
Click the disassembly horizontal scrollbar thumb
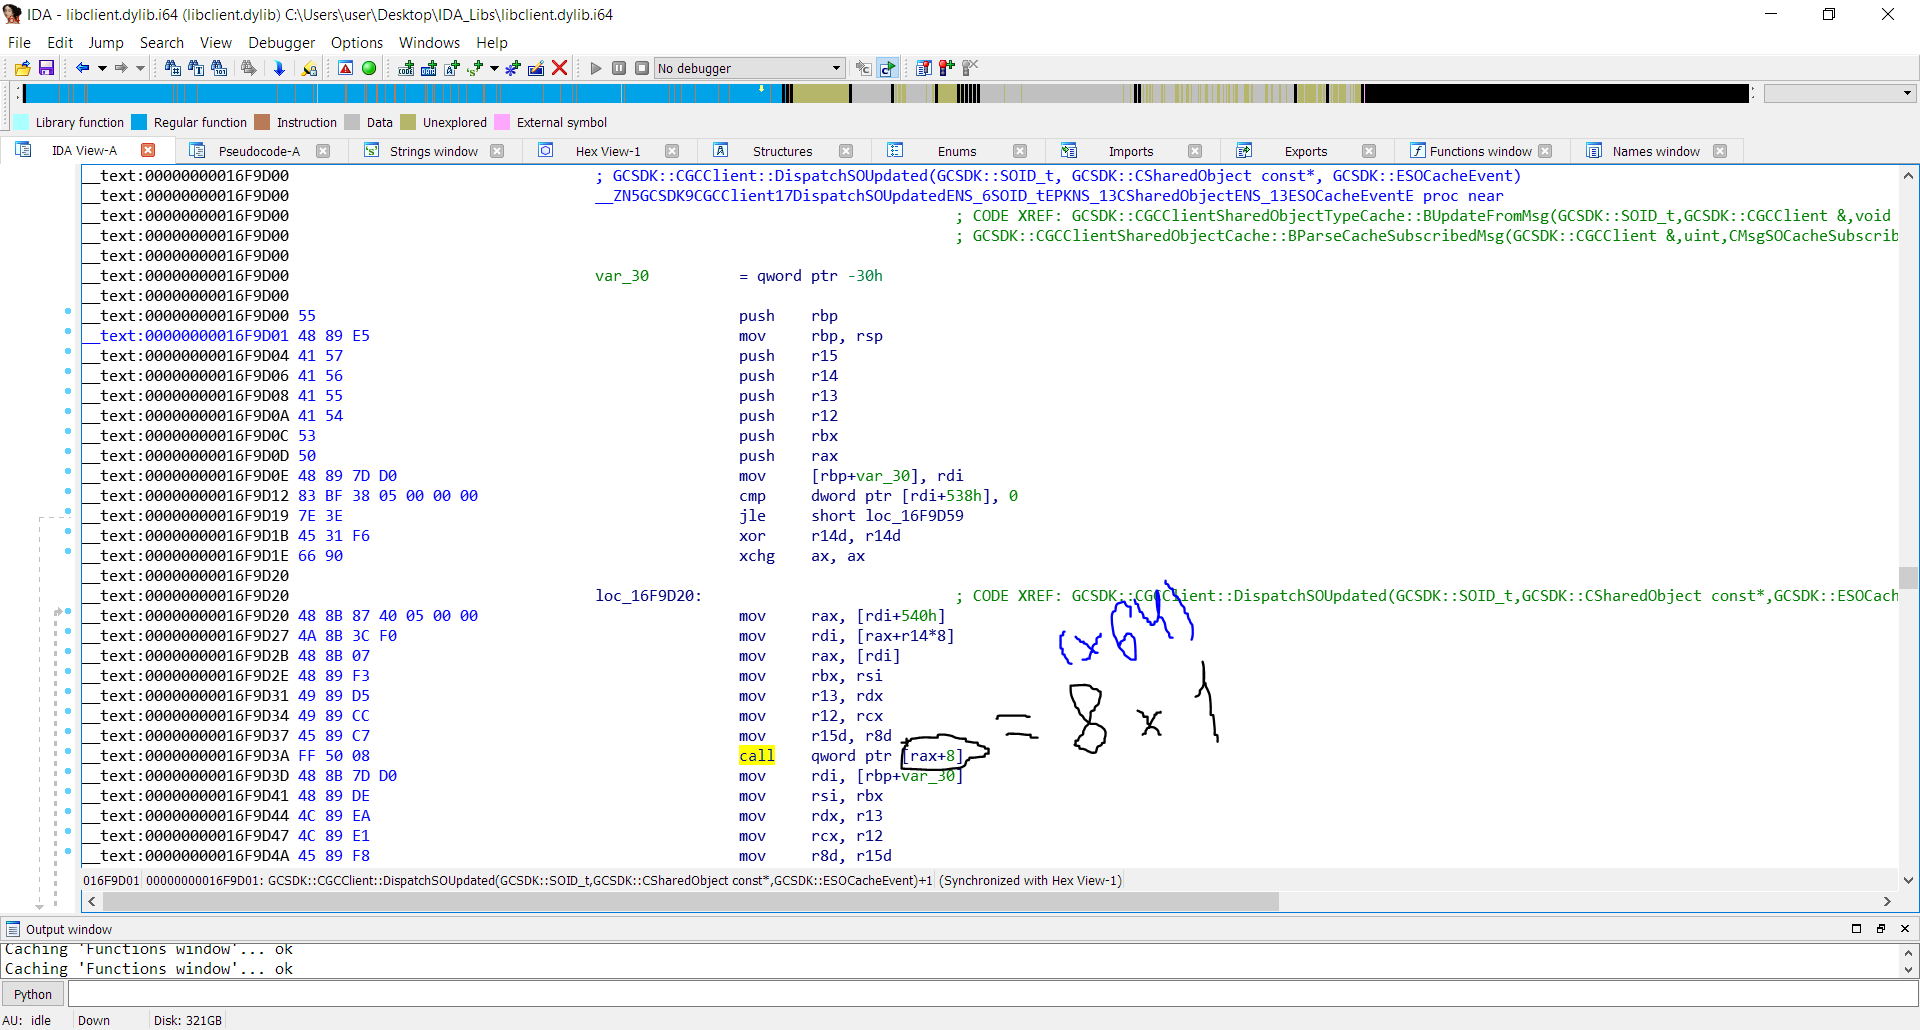[690, 901]
